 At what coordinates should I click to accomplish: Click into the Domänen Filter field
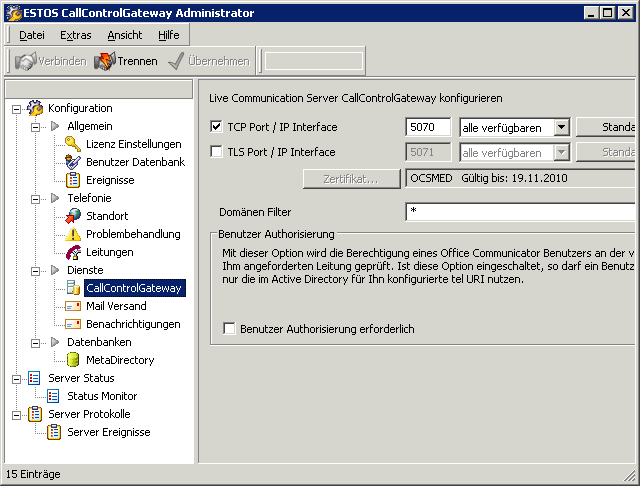(x=520, y=212)
